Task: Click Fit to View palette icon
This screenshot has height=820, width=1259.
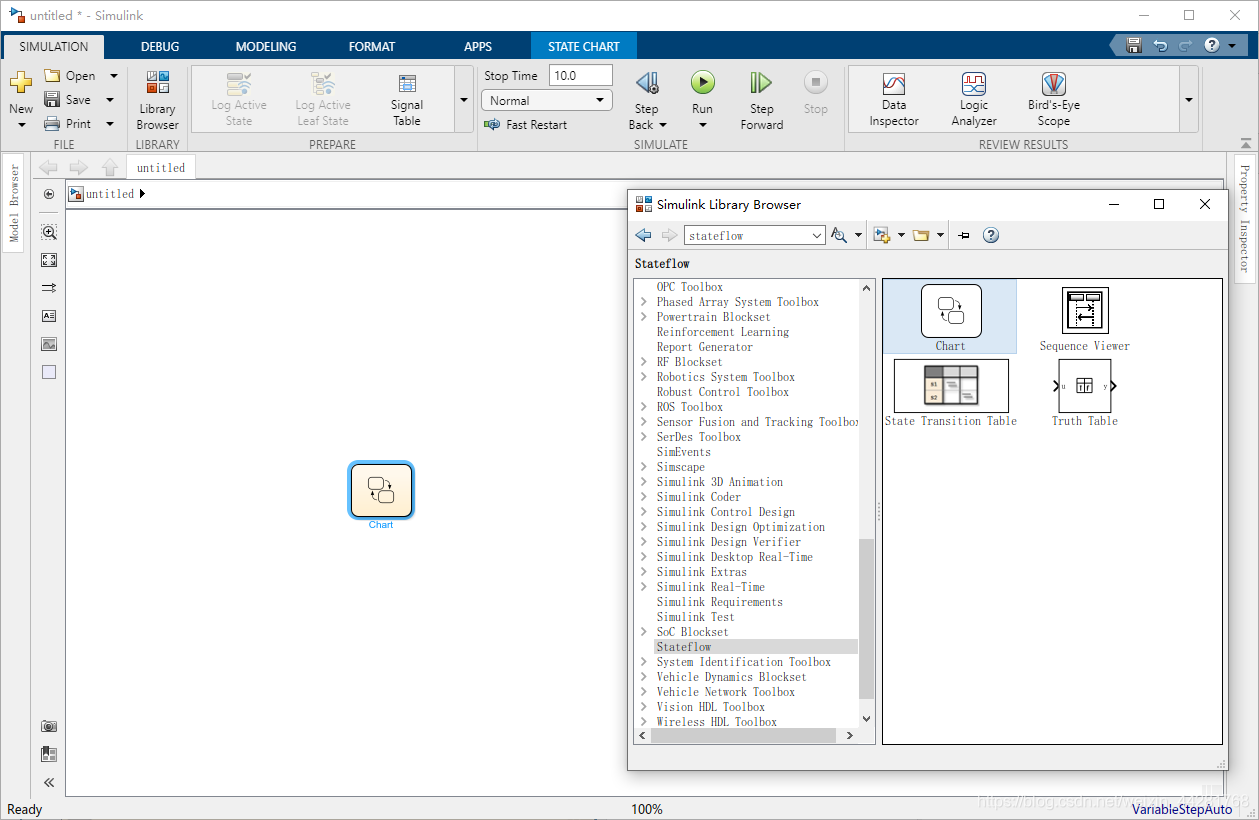Action: click(49, 260)
